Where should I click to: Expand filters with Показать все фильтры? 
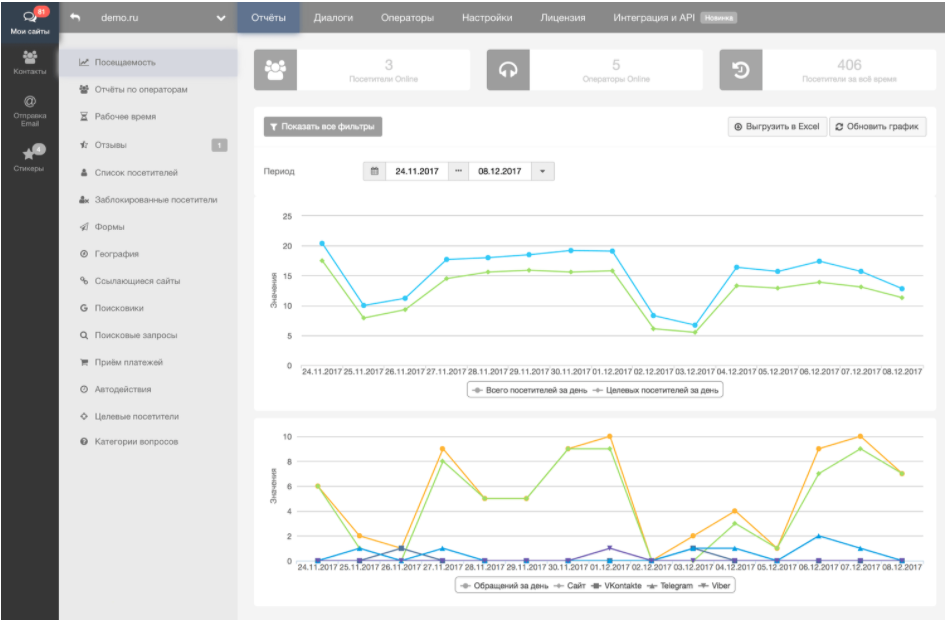pos(323,127)
